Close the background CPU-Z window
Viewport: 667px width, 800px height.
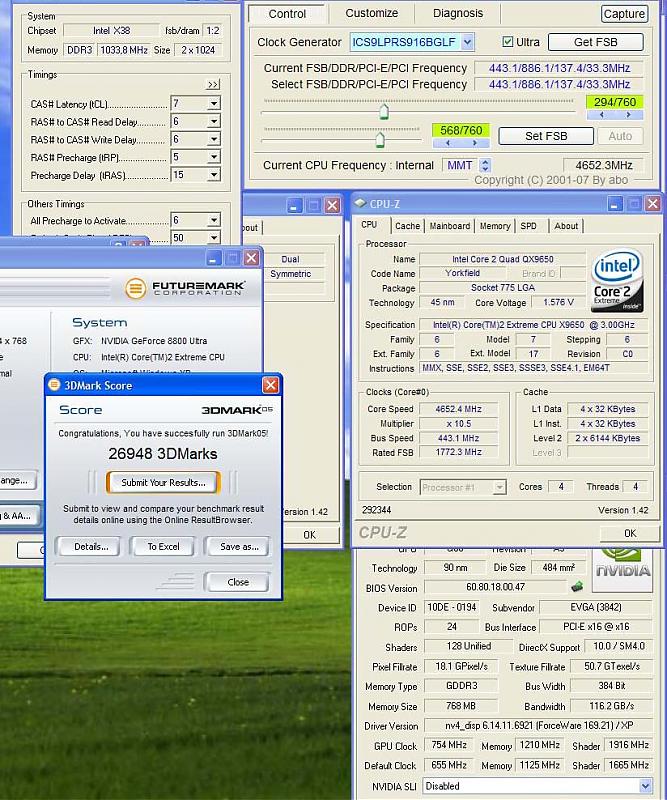(x=332, y=205)
